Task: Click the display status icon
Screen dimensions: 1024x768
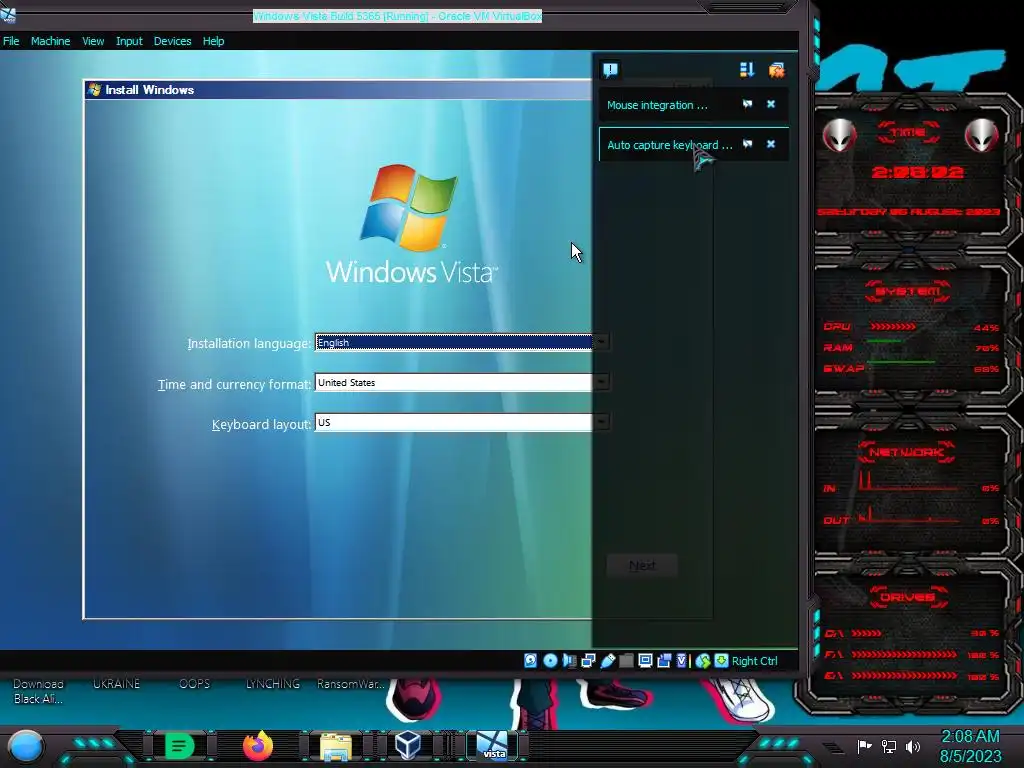Action: coord(645,661)
